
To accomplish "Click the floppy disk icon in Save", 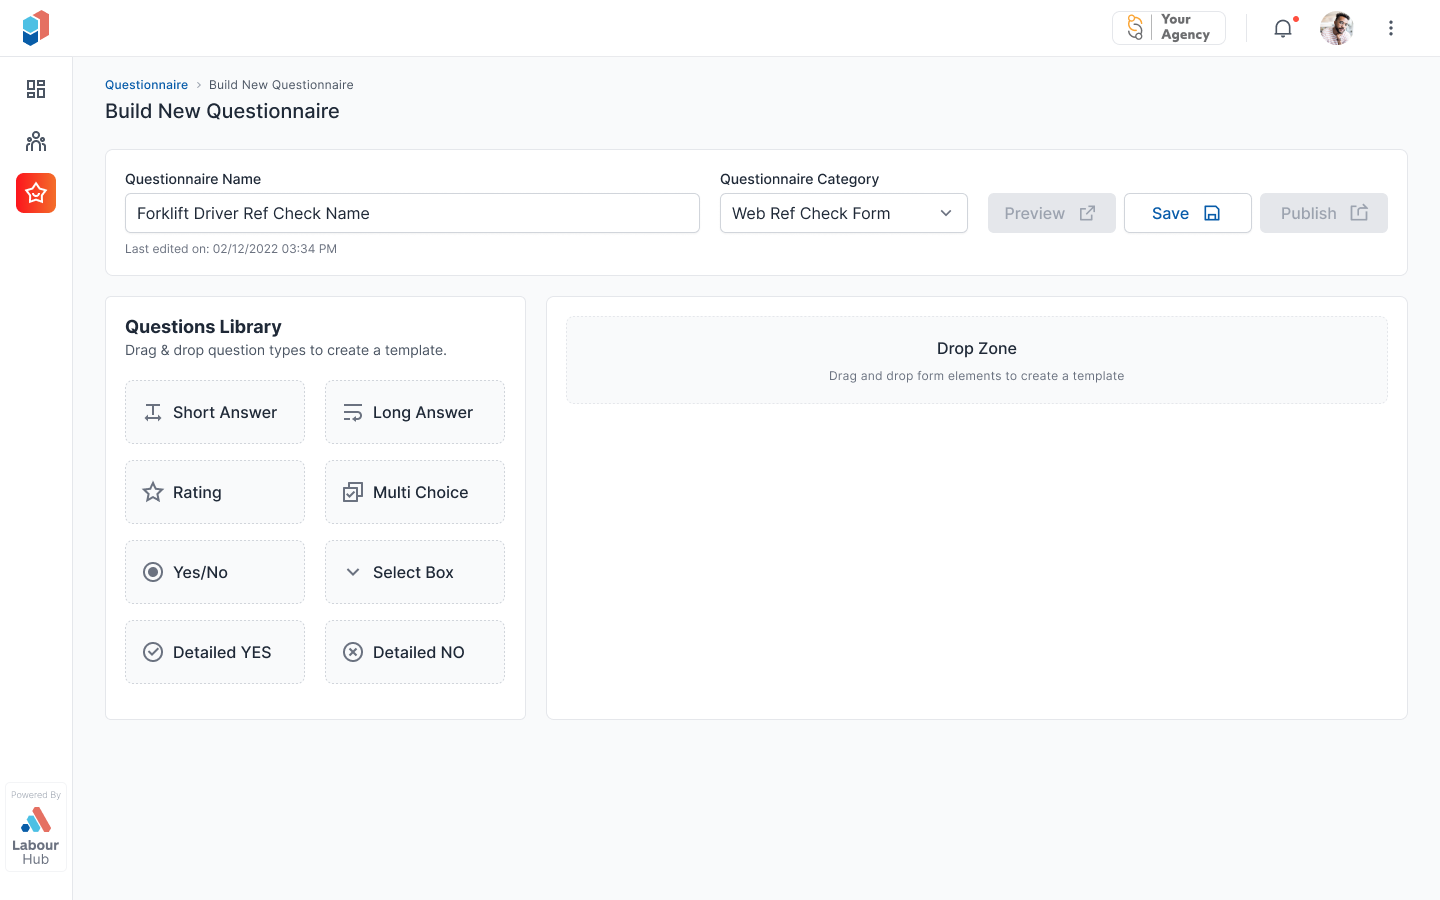I will (1212, 213).
